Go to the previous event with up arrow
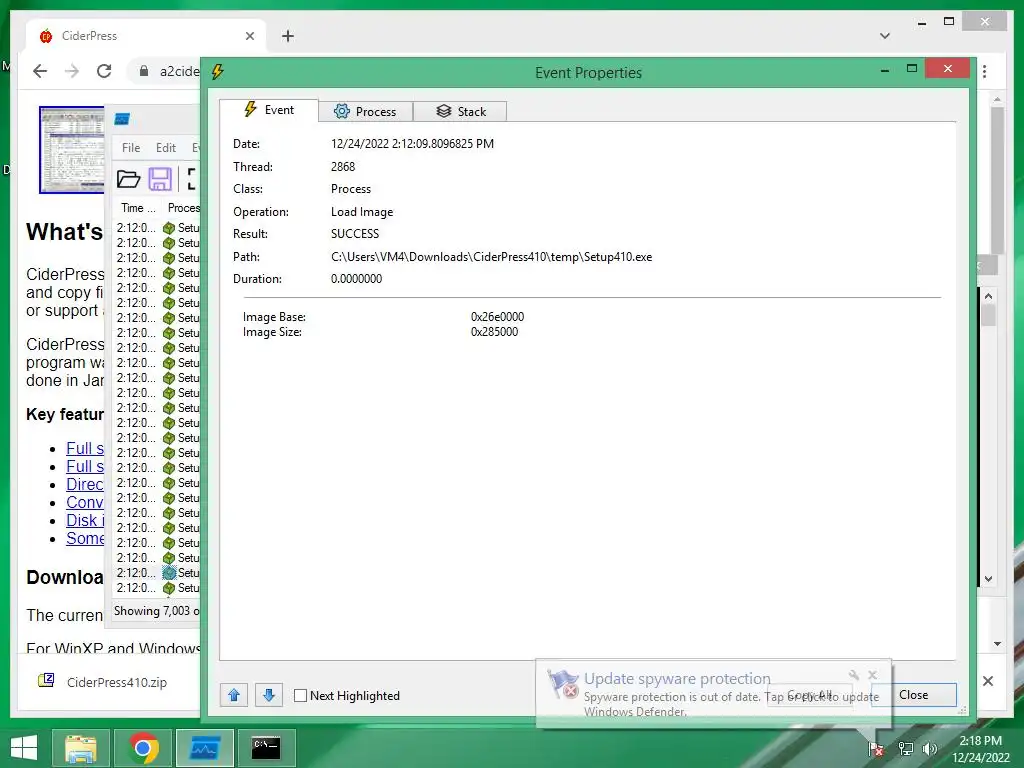Image resolution: width=1024 pixels, height=768 pixels. (x=234, y=695)
